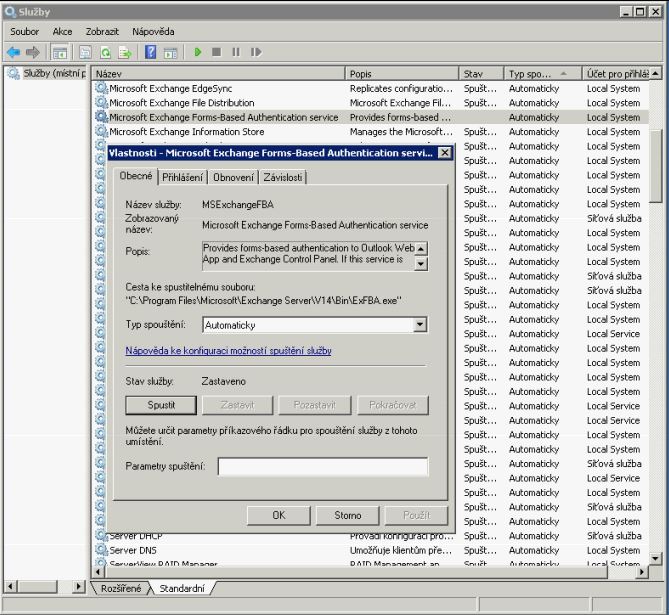The height and width of the screenshot is (615, 669).
Task: Click tree pane horizontal scrollbar left arrow
Action: [x=10, y=586]
